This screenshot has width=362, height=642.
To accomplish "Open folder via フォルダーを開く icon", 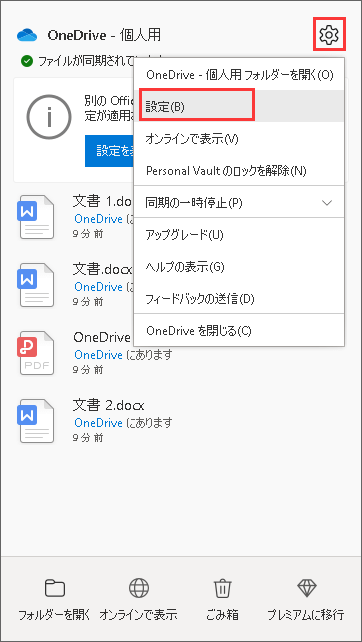I will (x=54, y=588).
